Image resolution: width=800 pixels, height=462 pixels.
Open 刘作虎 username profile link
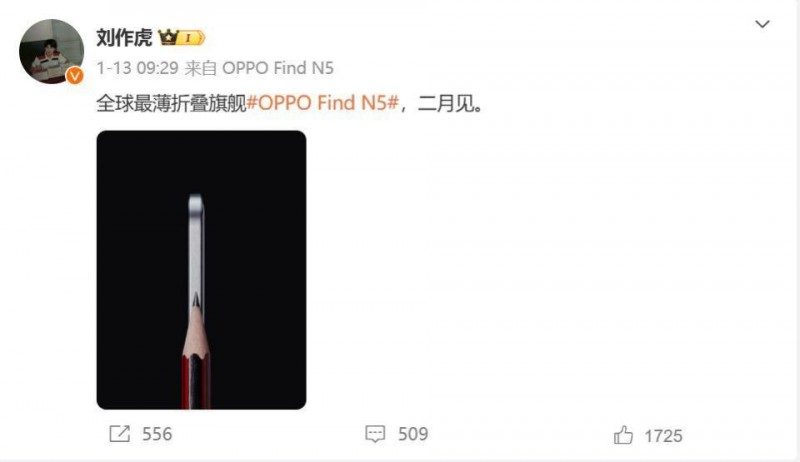124,37
